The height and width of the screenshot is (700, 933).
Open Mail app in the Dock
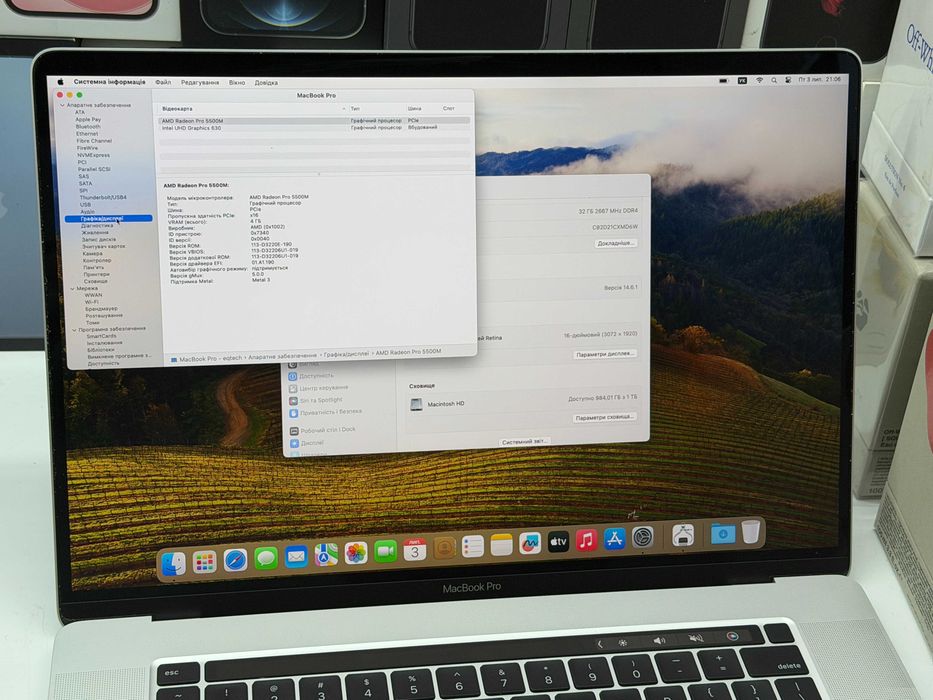click(296, 557)
